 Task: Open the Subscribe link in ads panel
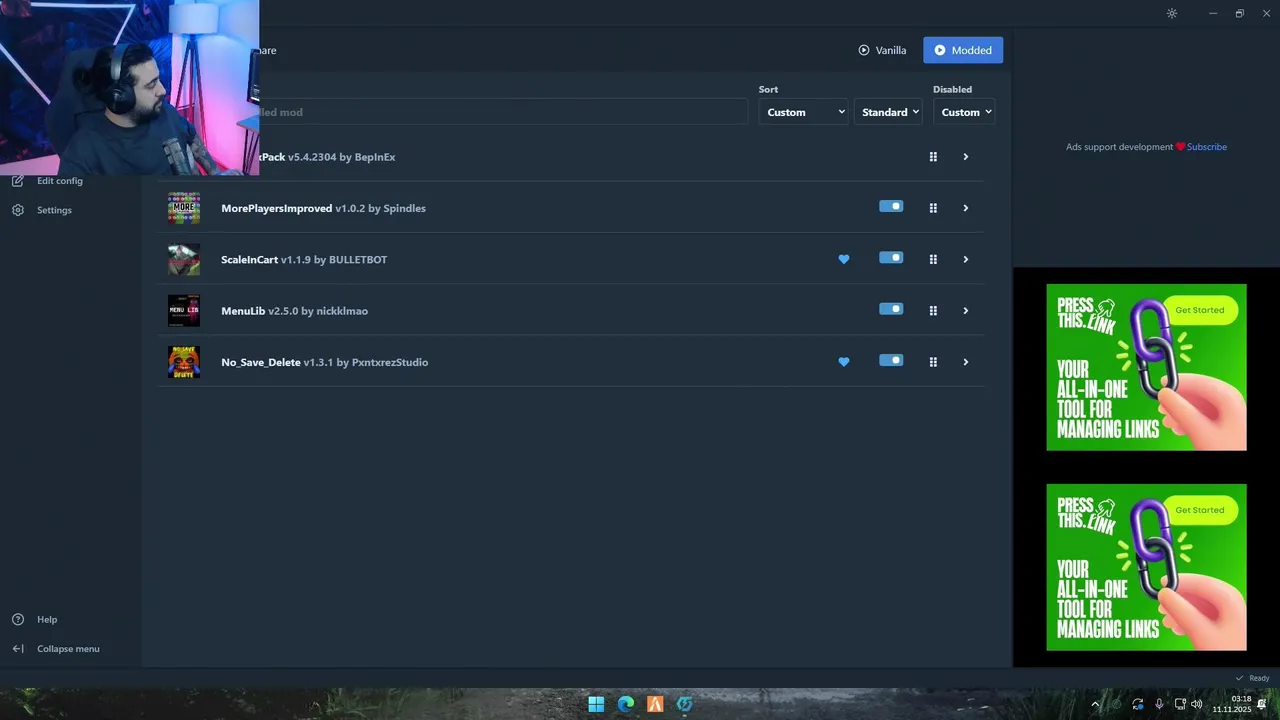[1206, 147]
